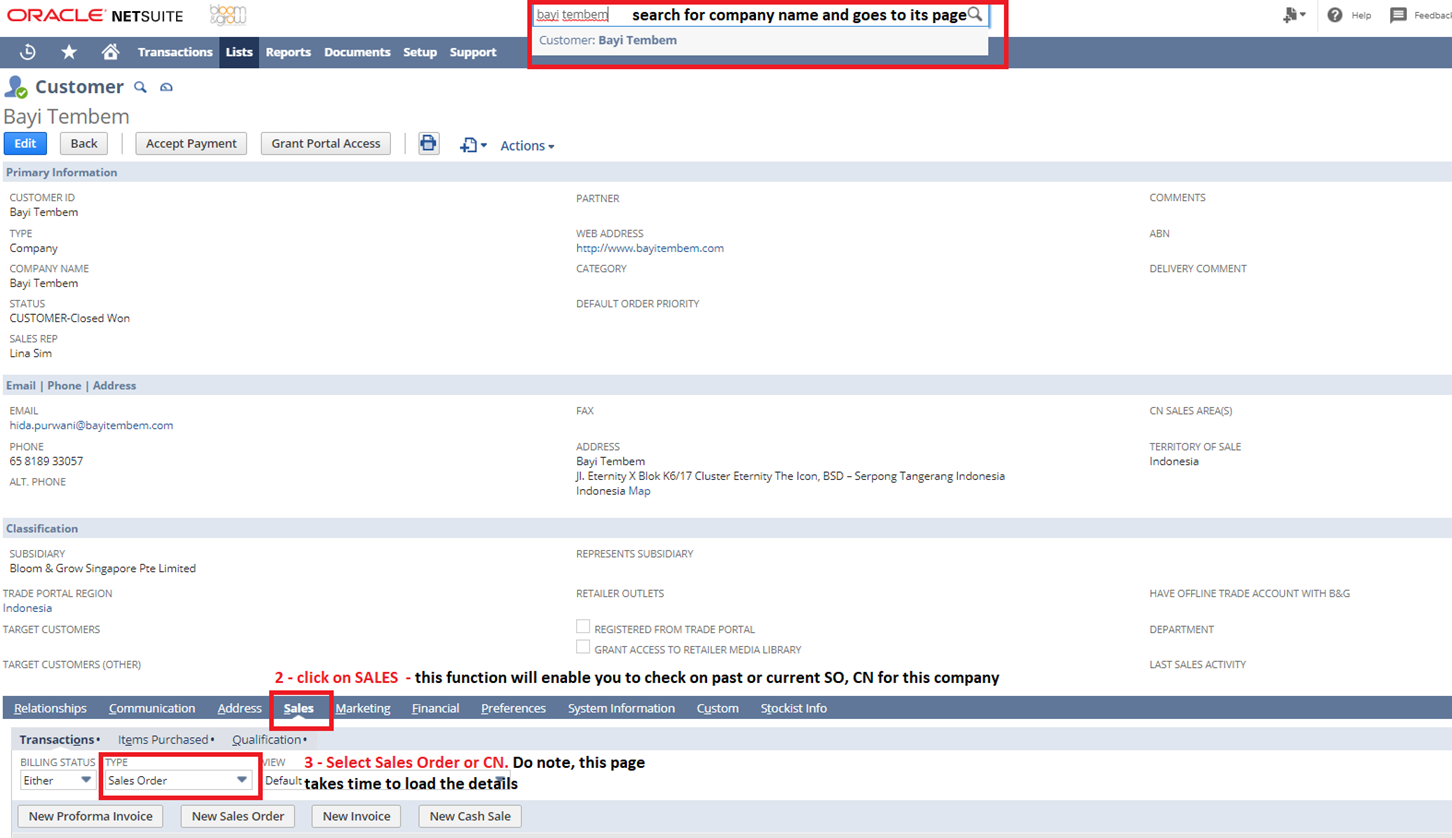Click the New Cash Sale button
This screenshot has height=838, width=1452.
pos(470,816)
